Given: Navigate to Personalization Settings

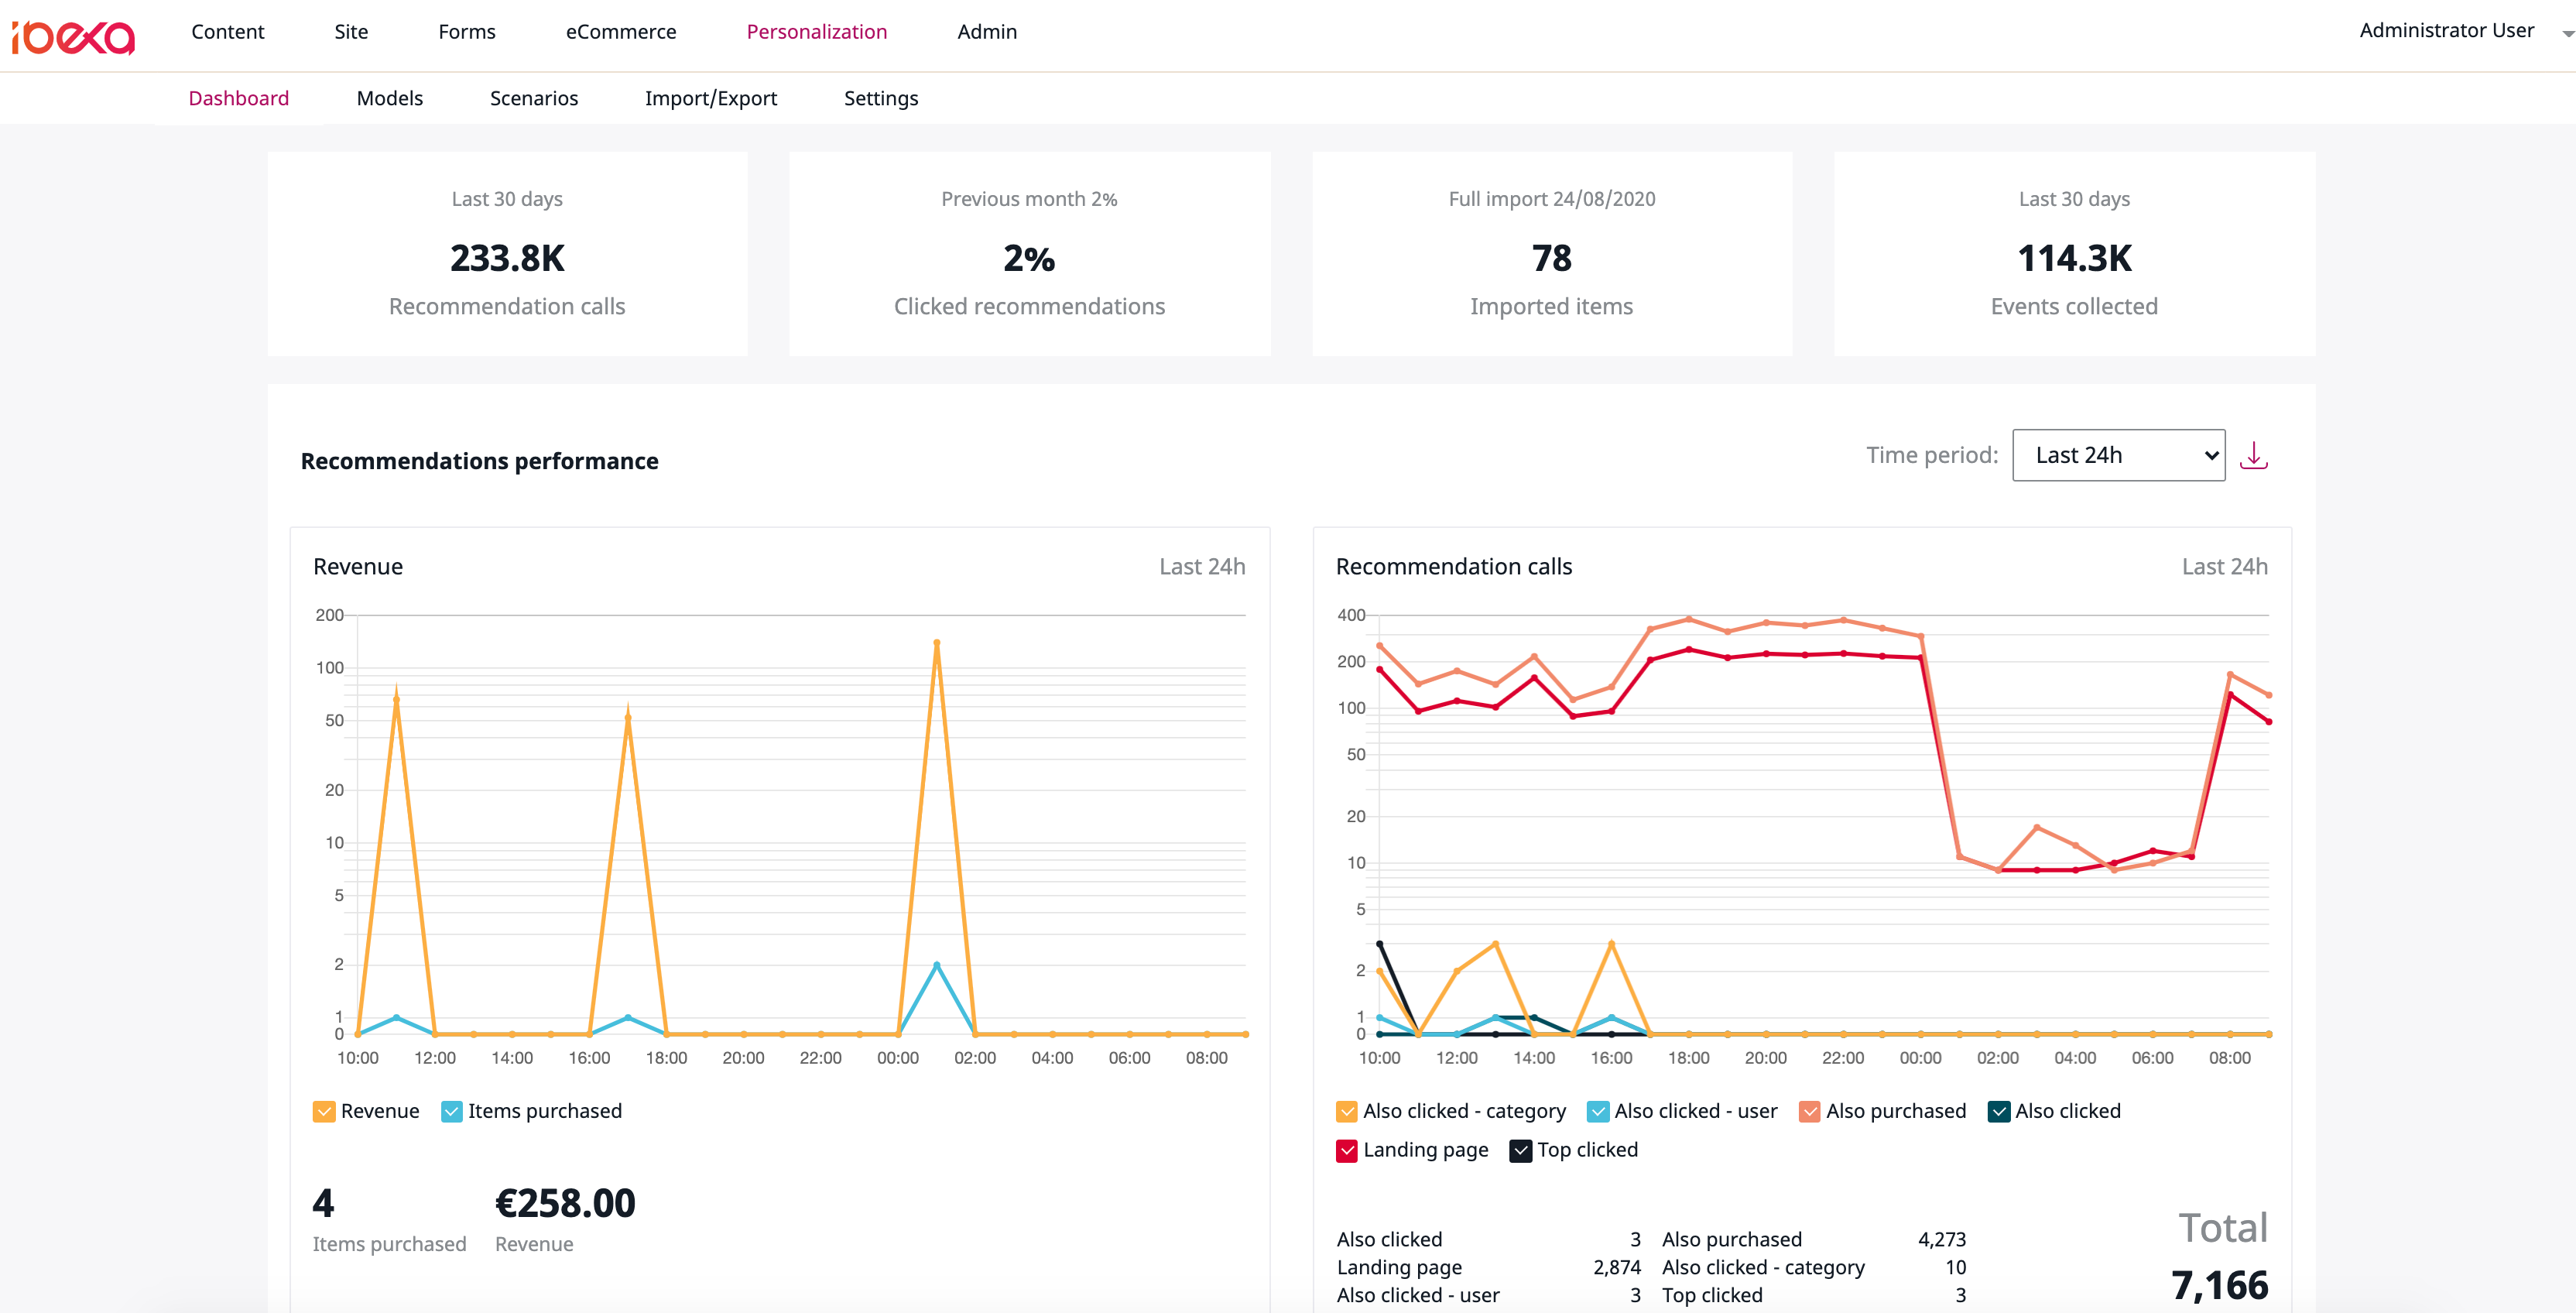Looking at the screenshot, I should pos(880,98).
